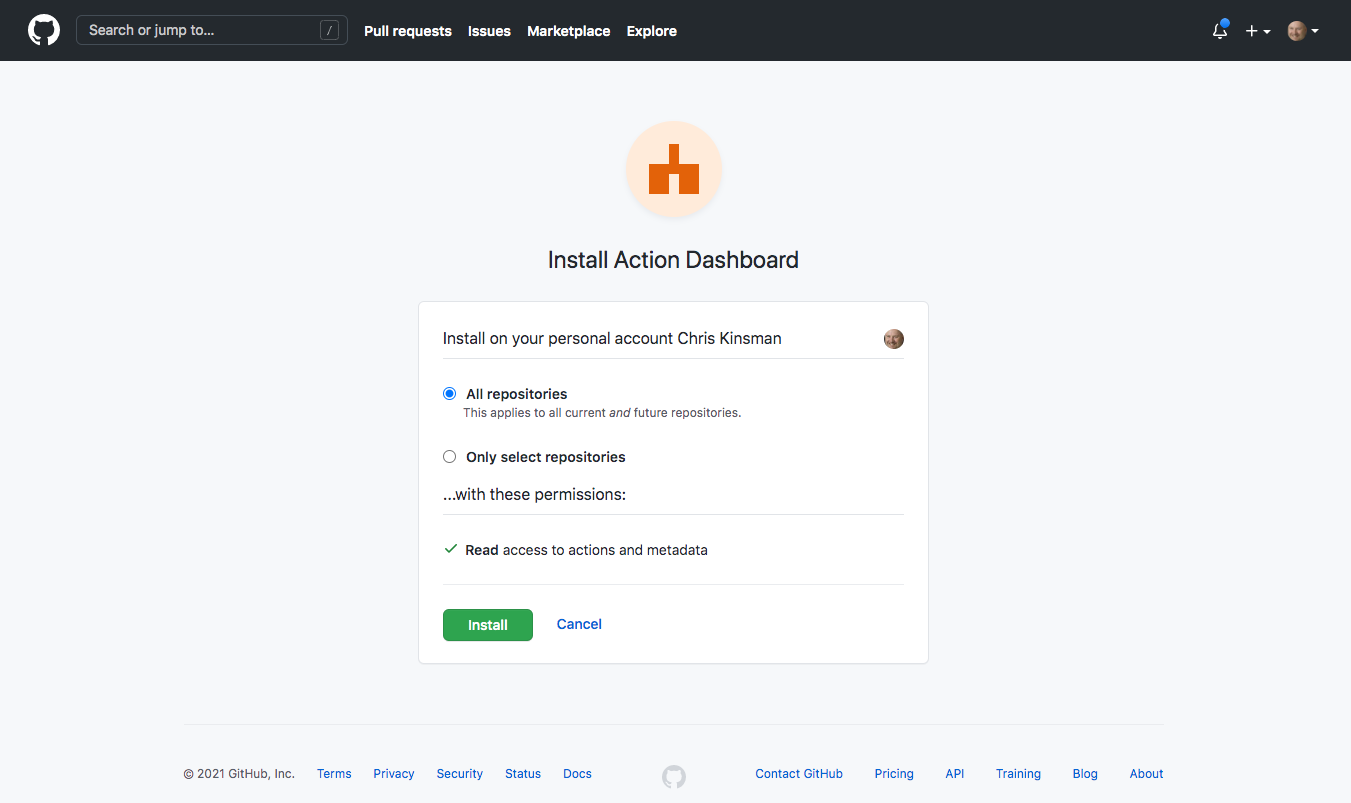Focus the Search or jump to field
Image resolution: width=1351 pixels, height=803 pixels.
tap(212, 30)
